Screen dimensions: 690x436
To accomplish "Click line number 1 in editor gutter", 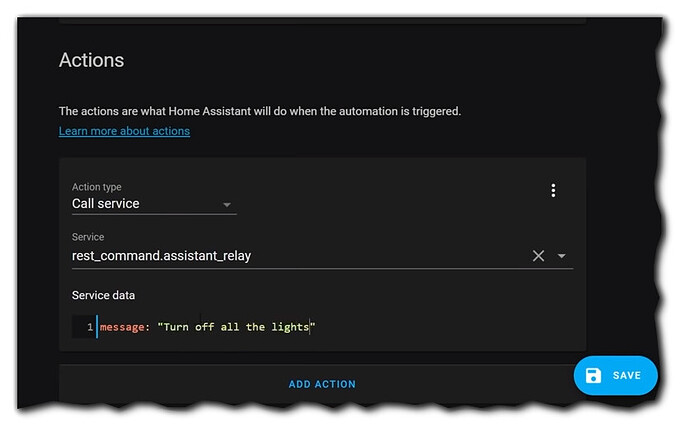I will (89, 327).
